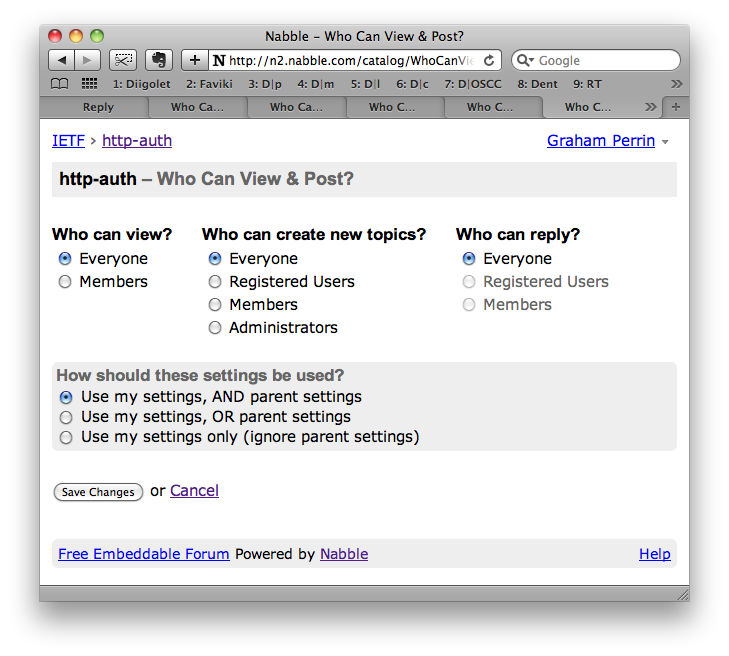The width and height of the screenshot is (729, 656).
Task: Expand the hidden tabs overflow chevron
Action: (x=651, y=107)
